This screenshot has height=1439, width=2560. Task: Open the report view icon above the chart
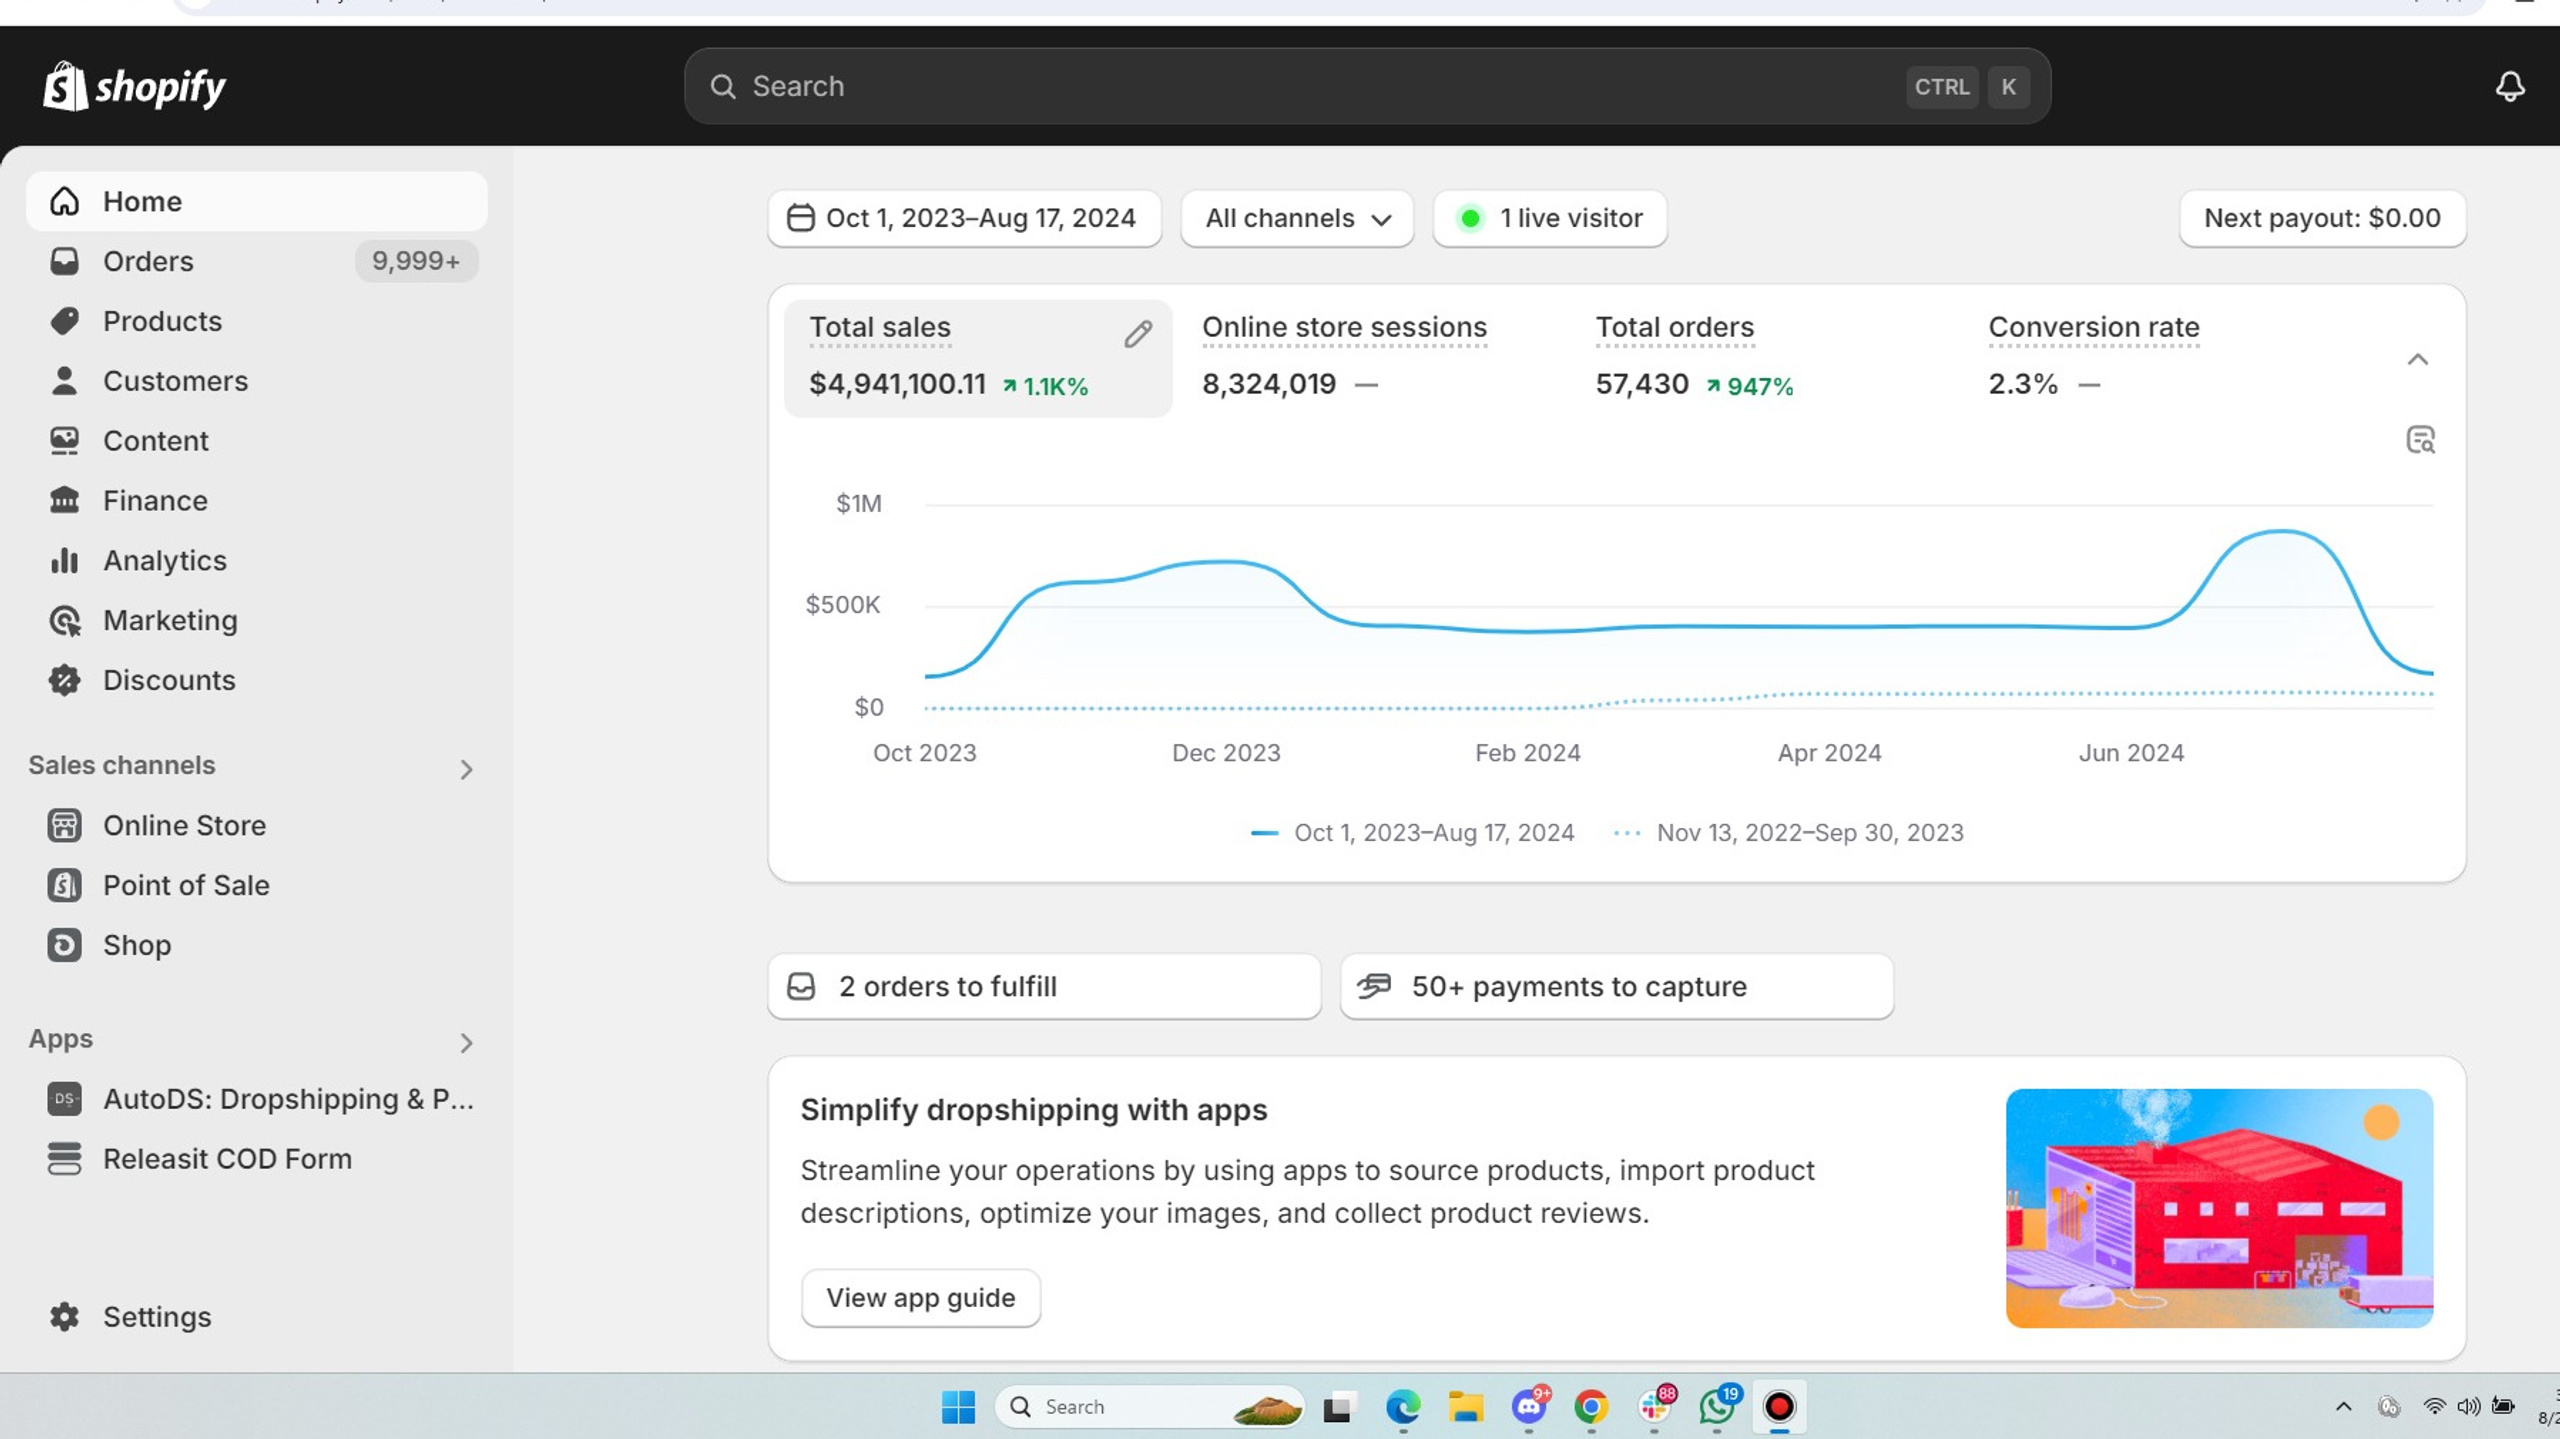pos(2420,440)
